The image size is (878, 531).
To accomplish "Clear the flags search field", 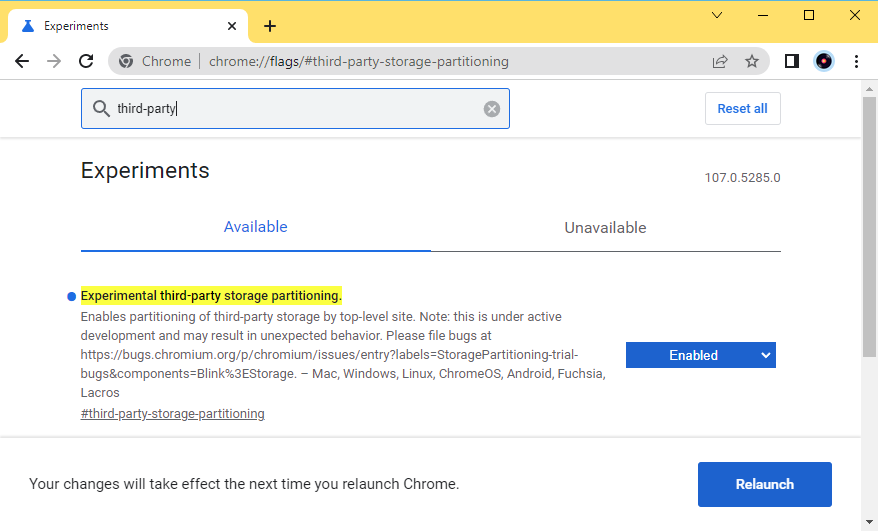I will pyautogui.click(x=492, y=109).
